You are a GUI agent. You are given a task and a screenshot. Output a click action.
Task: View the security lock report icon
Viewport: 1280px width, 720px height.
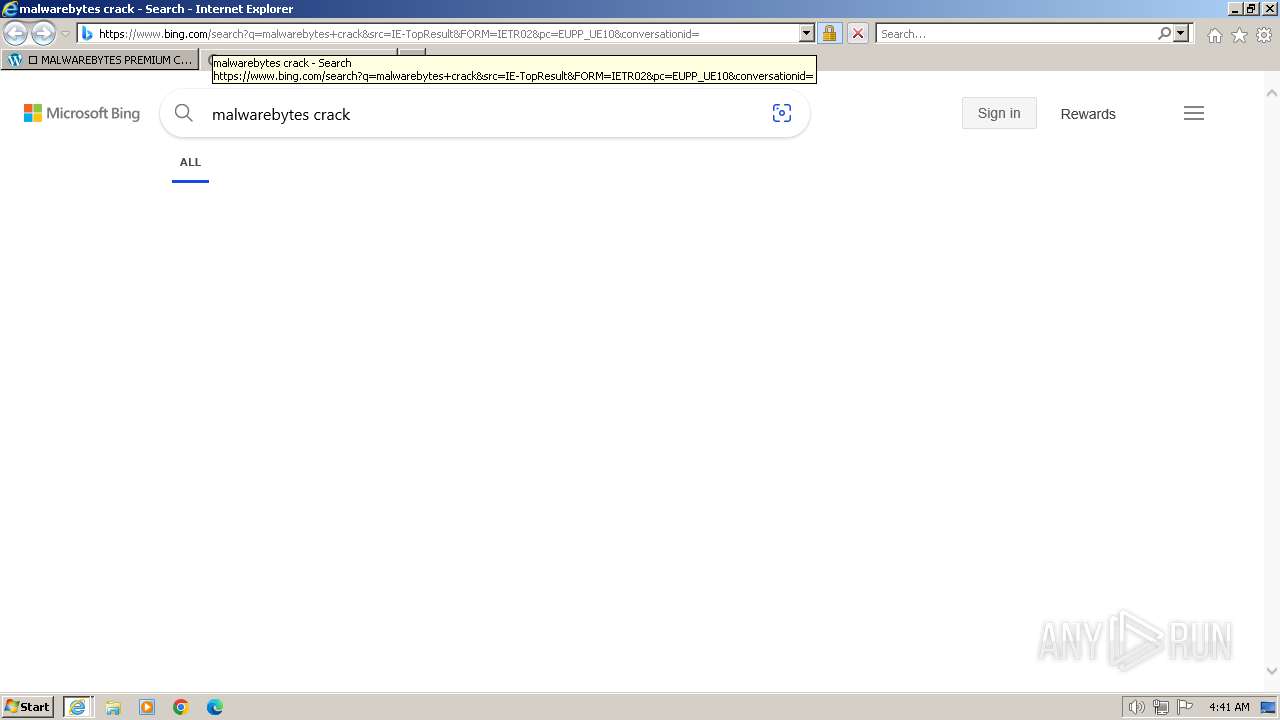[x=829, y=34]
